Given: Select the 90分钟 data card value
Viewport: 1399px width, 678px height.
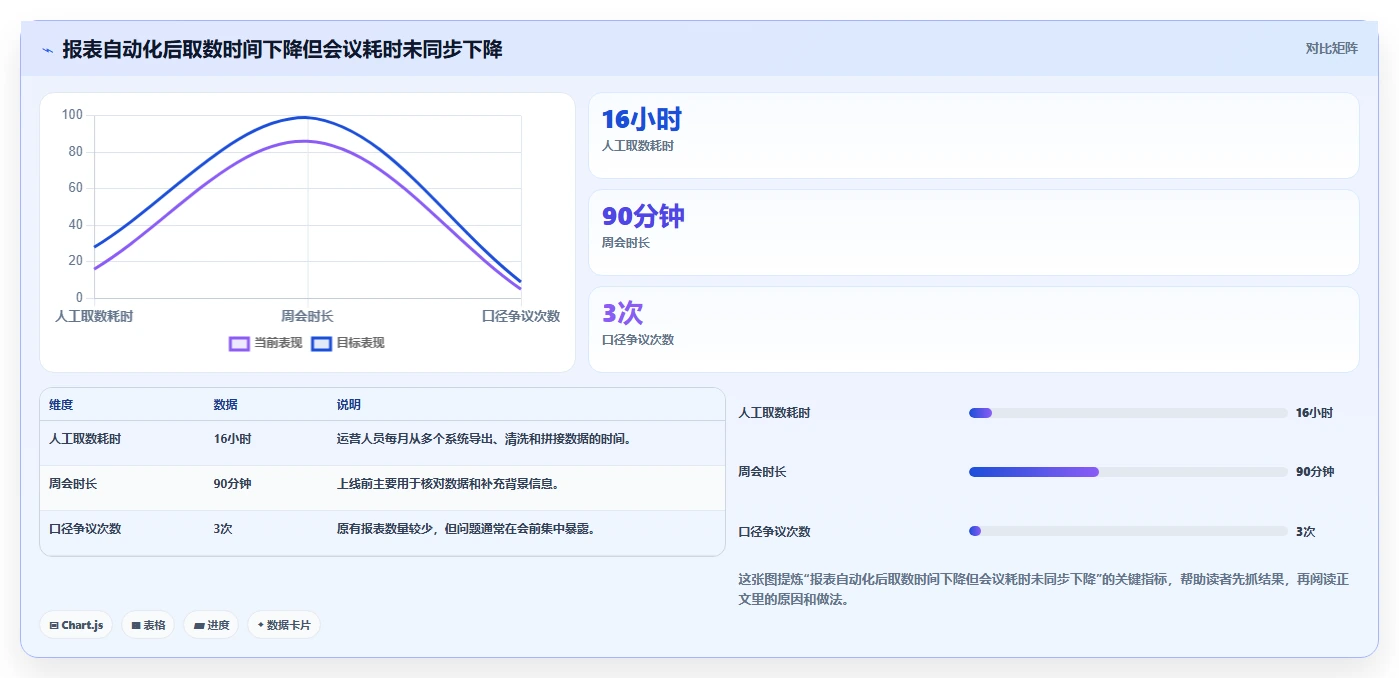Looking at the screenshot, I should tap(643, 216).
